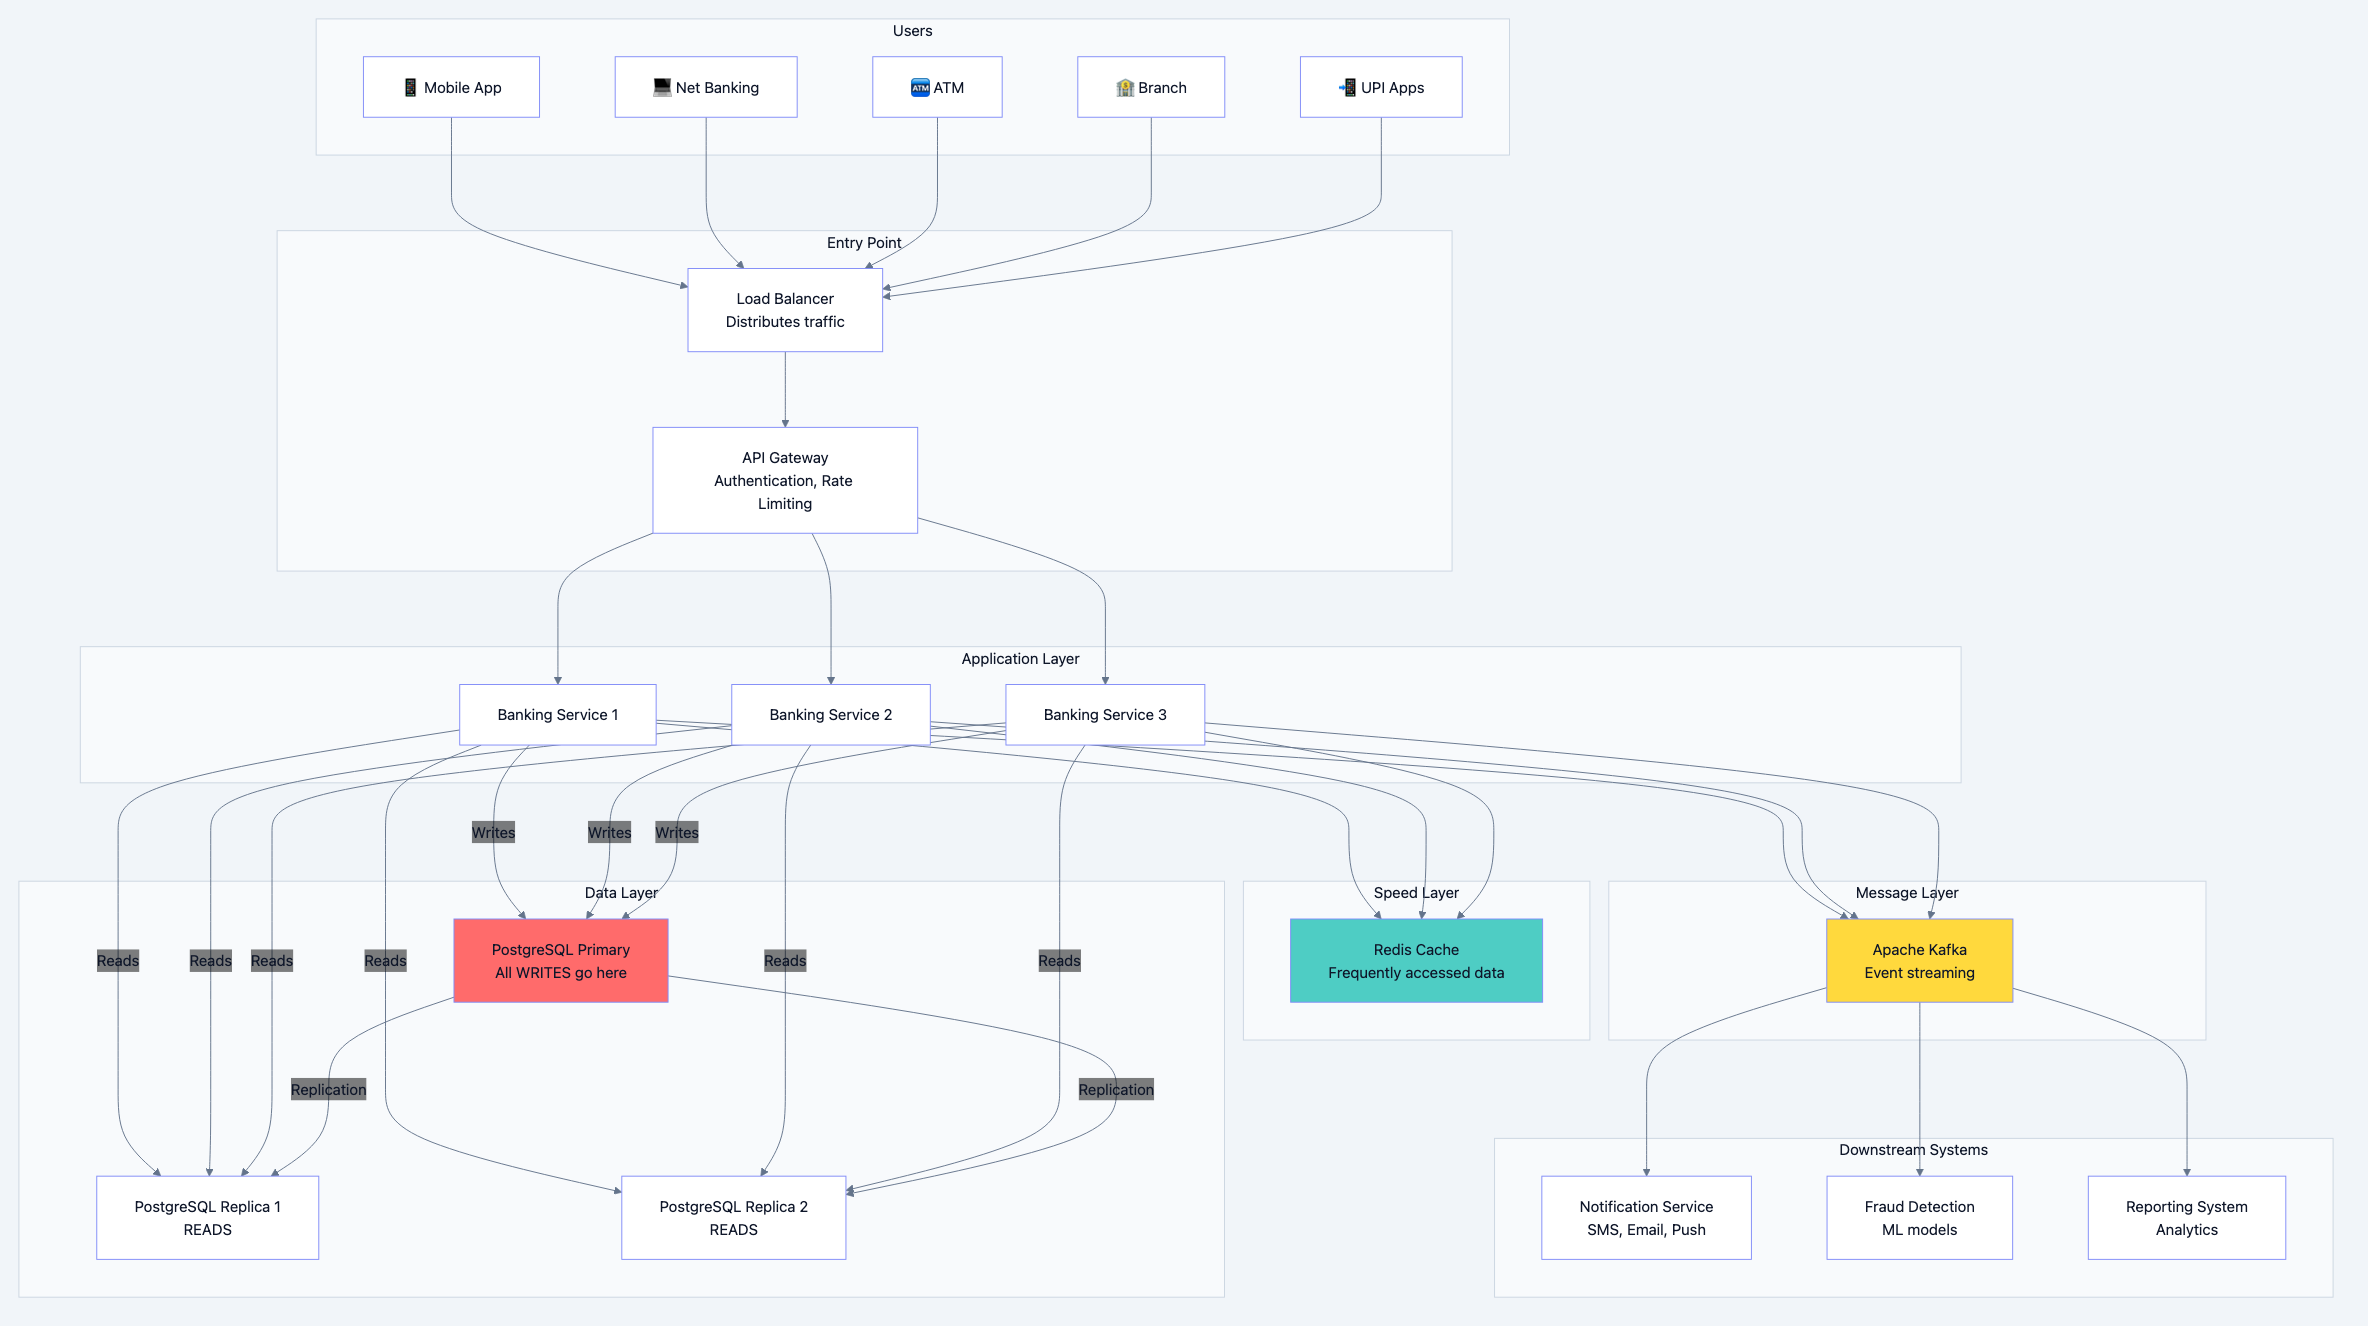This screenshot has height=1326, width=2368.
Task: Click the Branch bank building icon
Action: (1125, 87)
